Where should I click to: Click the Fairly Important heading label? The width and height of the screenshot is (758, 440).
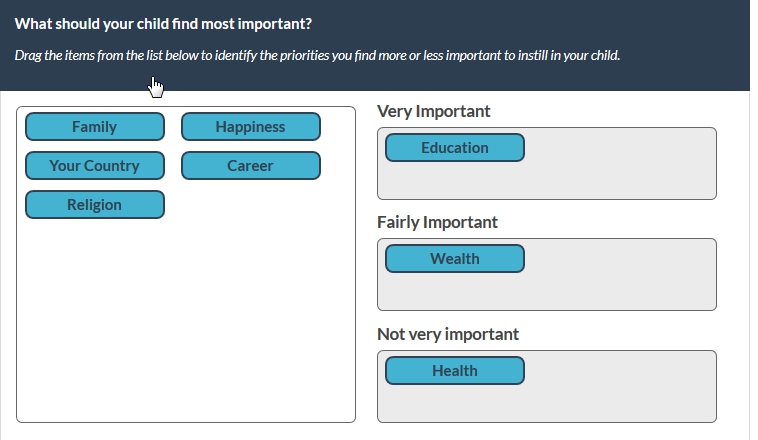437,222
